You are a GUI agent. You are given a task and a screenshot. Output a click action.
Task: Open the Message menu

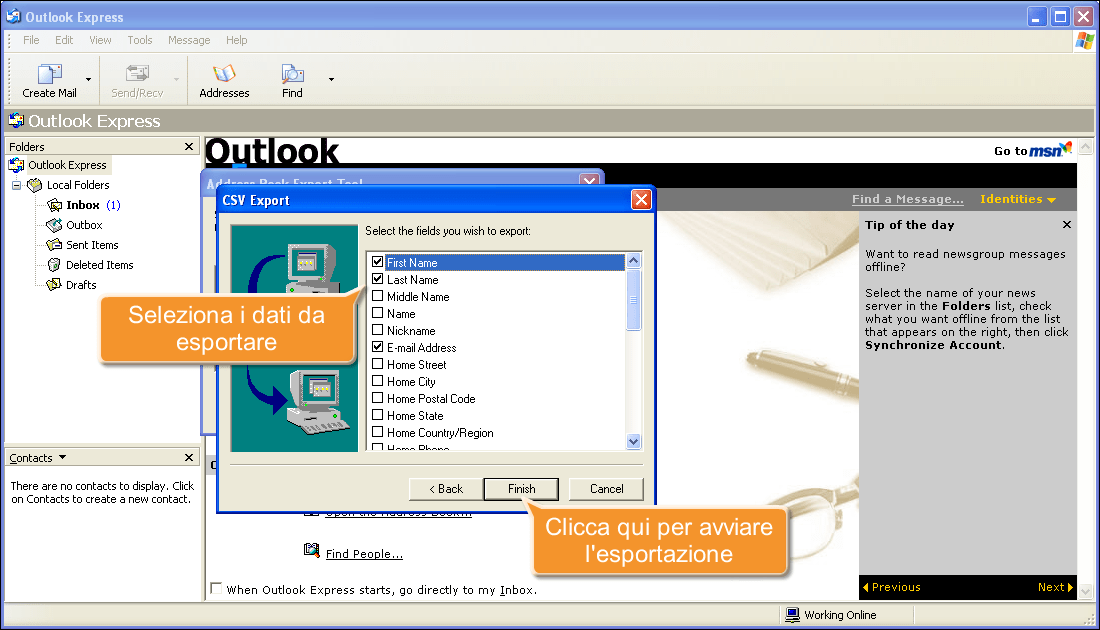click(189, 40)
